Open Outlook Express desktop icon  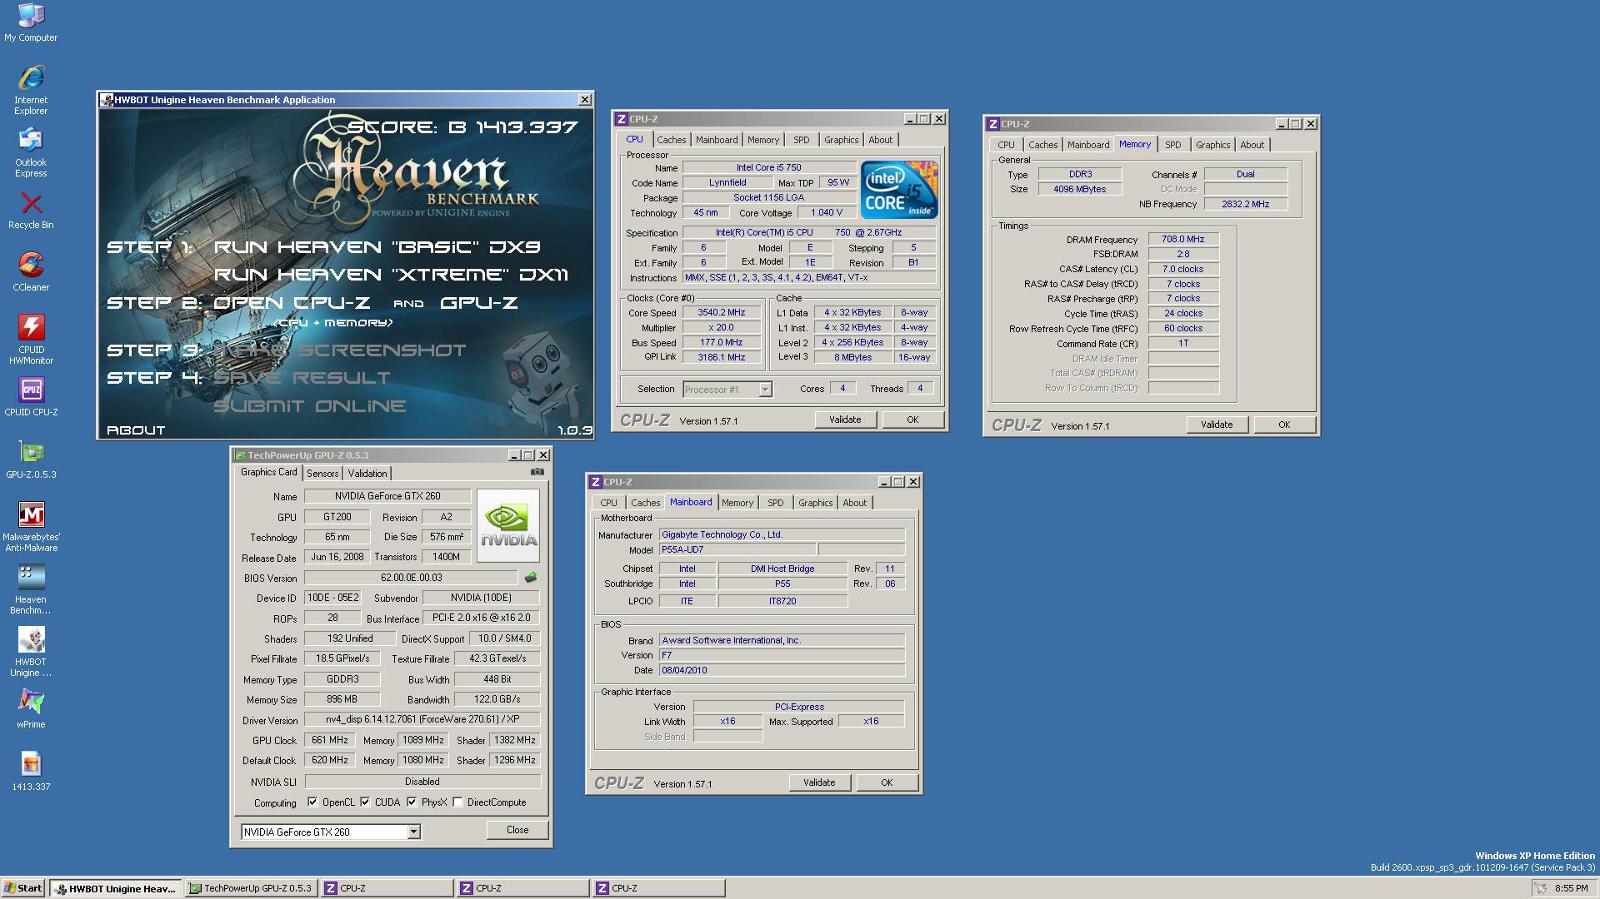[31, 152]
